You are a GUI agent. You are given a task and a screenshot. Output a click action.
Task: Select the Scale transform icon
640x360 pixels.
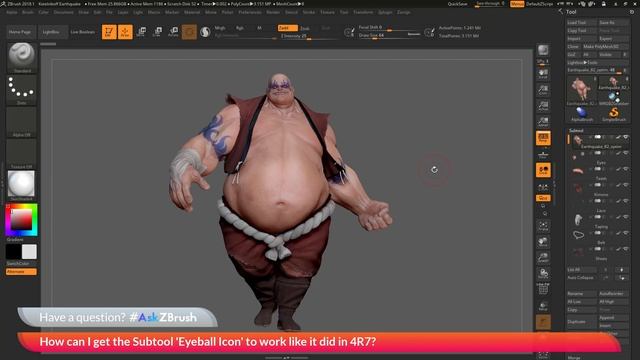[158, 32]
